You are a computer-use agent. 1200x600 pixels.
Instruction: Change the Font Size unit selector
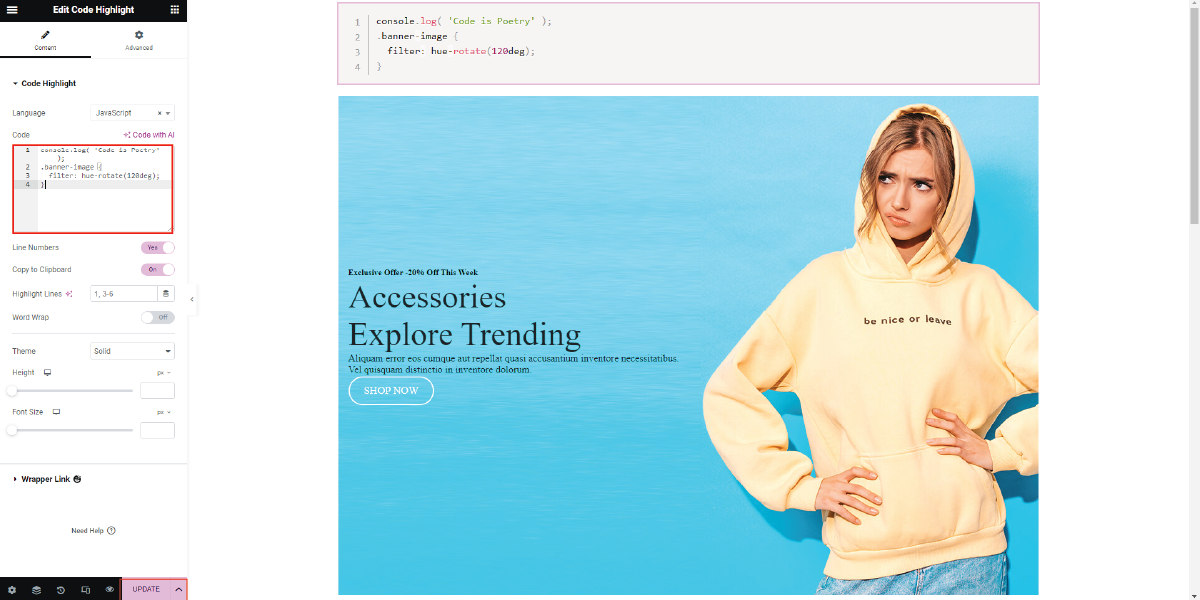tap(164, 412)
